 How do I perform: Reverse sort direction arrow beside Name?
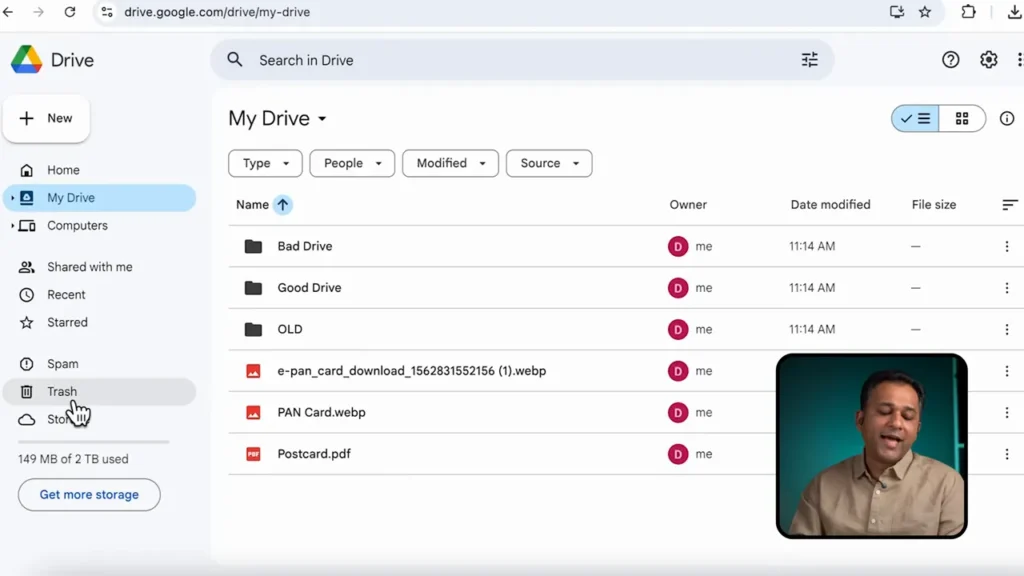click(283, 205)
